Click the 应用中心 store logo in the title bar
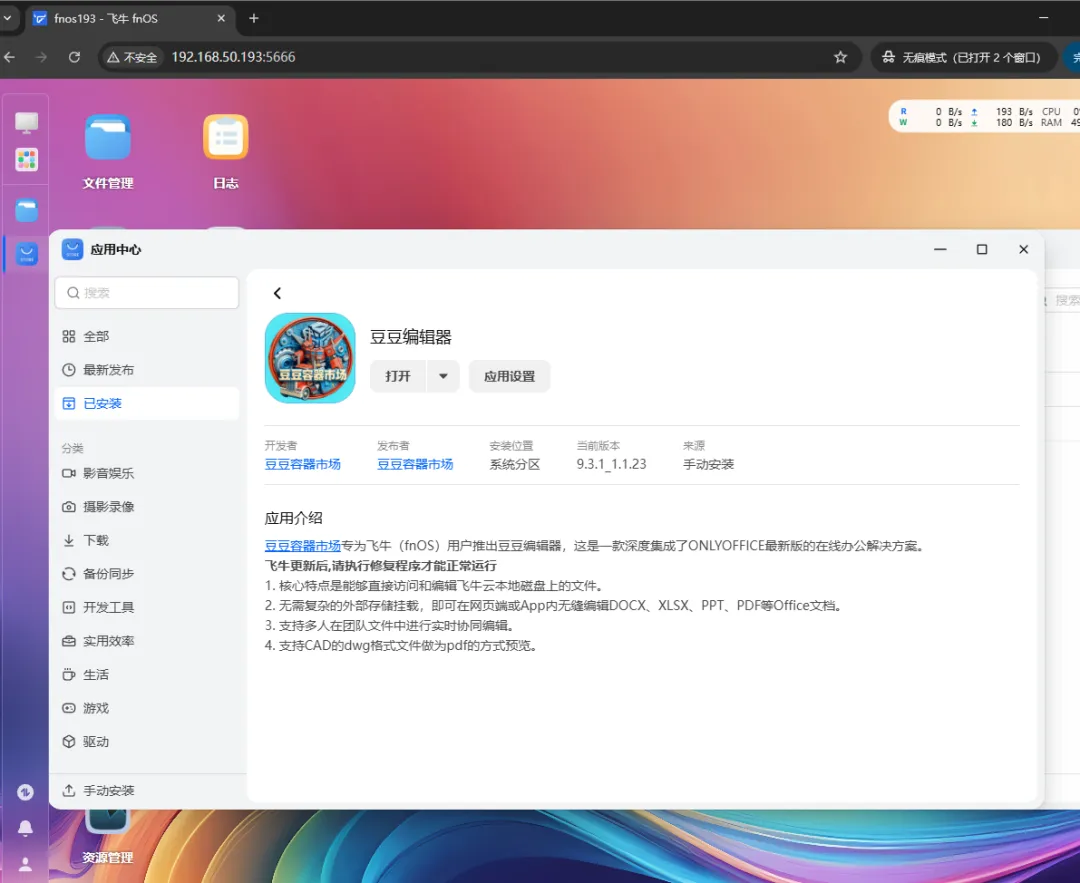This screenshot has height=883, width=1080. tap(72, 249)
